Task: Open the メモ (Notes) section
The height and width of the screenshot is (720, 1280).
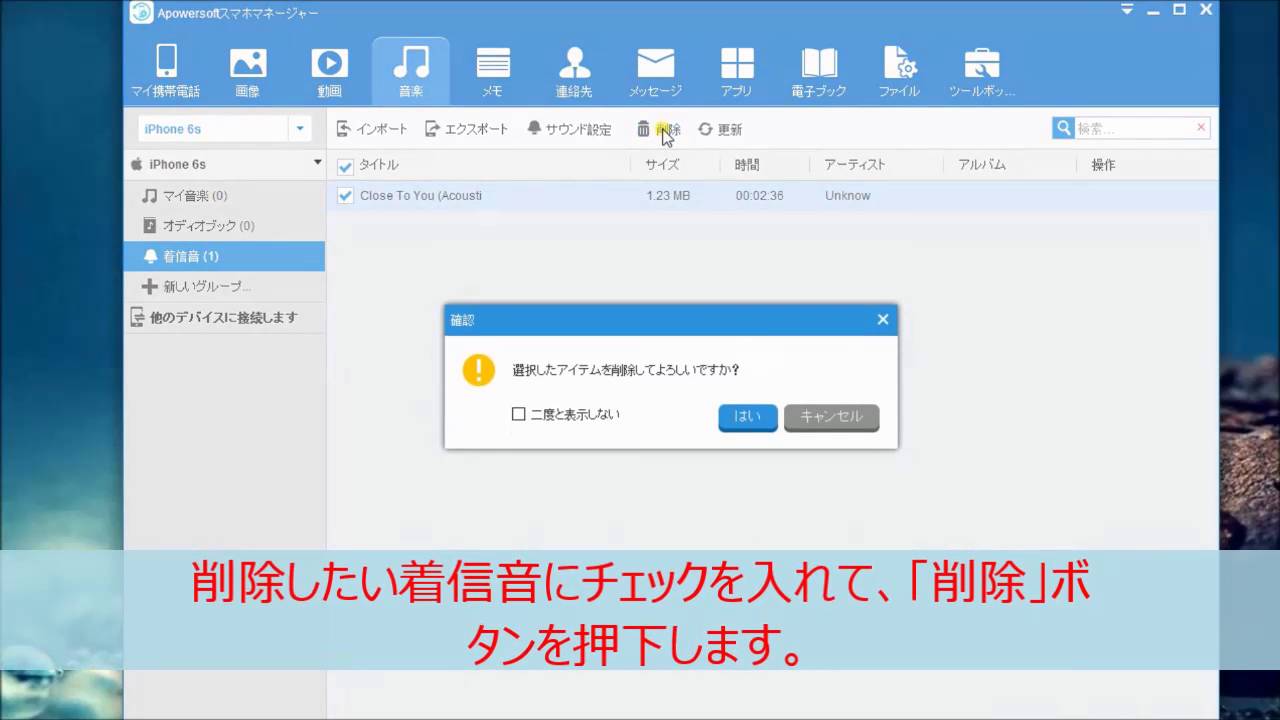Action: click(x=492, y=71)
